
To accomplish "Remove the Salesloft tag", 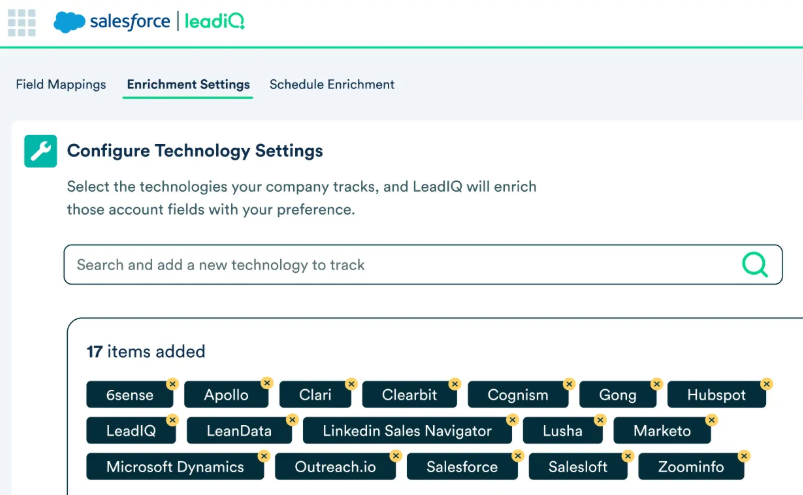I will click(x=628, y=456).
